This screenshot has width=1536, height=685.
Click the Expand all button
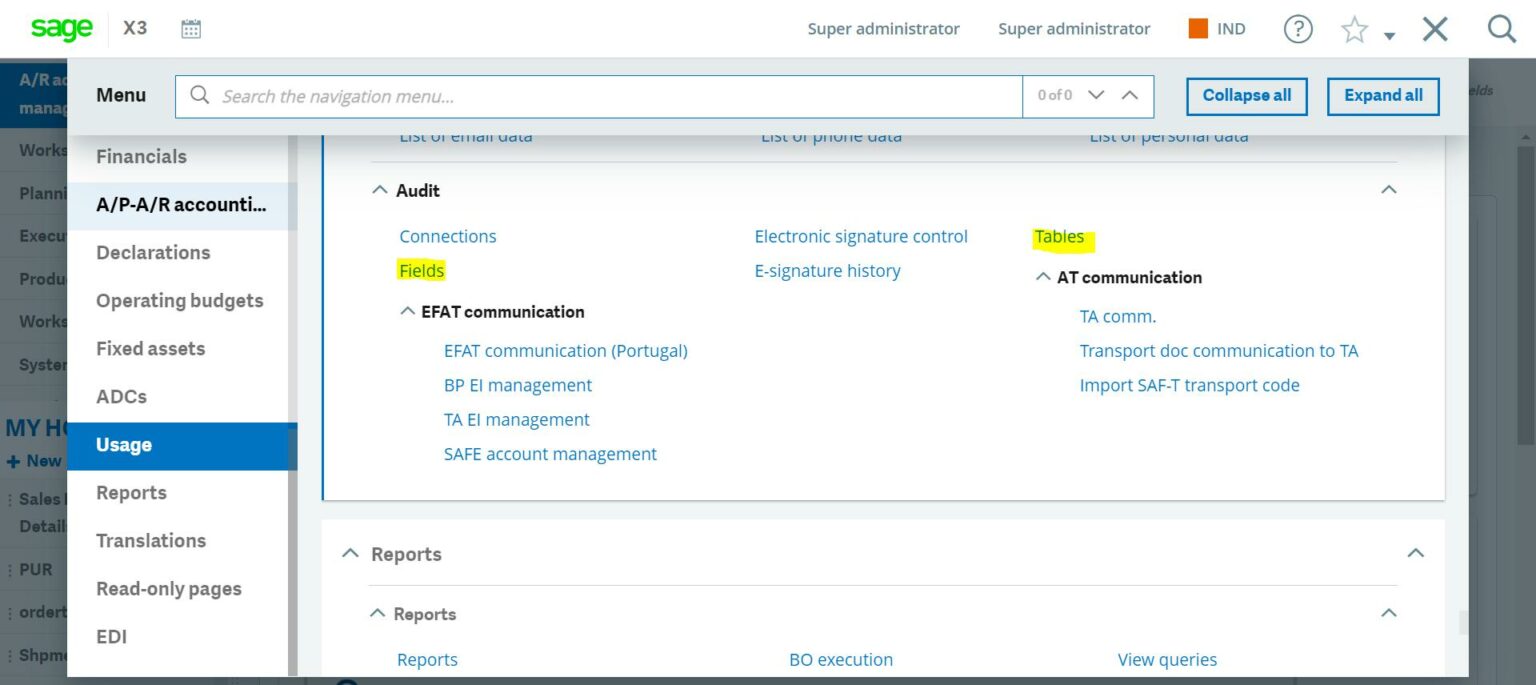click(1383, 95)
